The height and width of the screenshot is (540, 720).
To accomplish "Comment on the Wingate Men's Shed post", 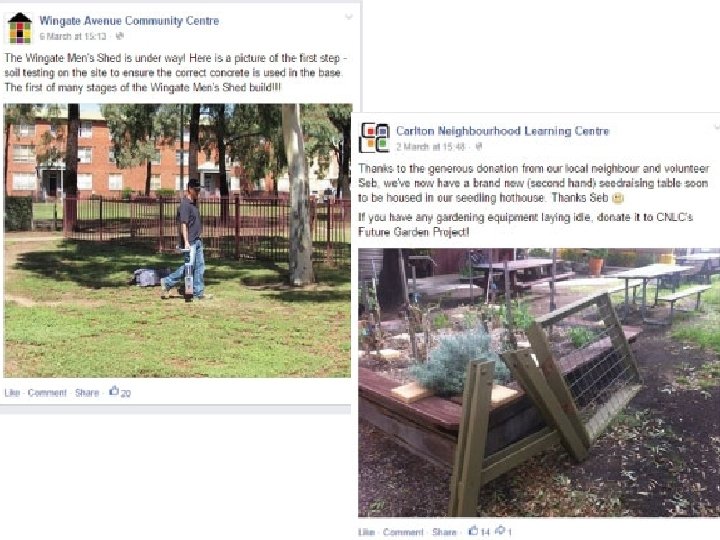I will 47,393.
